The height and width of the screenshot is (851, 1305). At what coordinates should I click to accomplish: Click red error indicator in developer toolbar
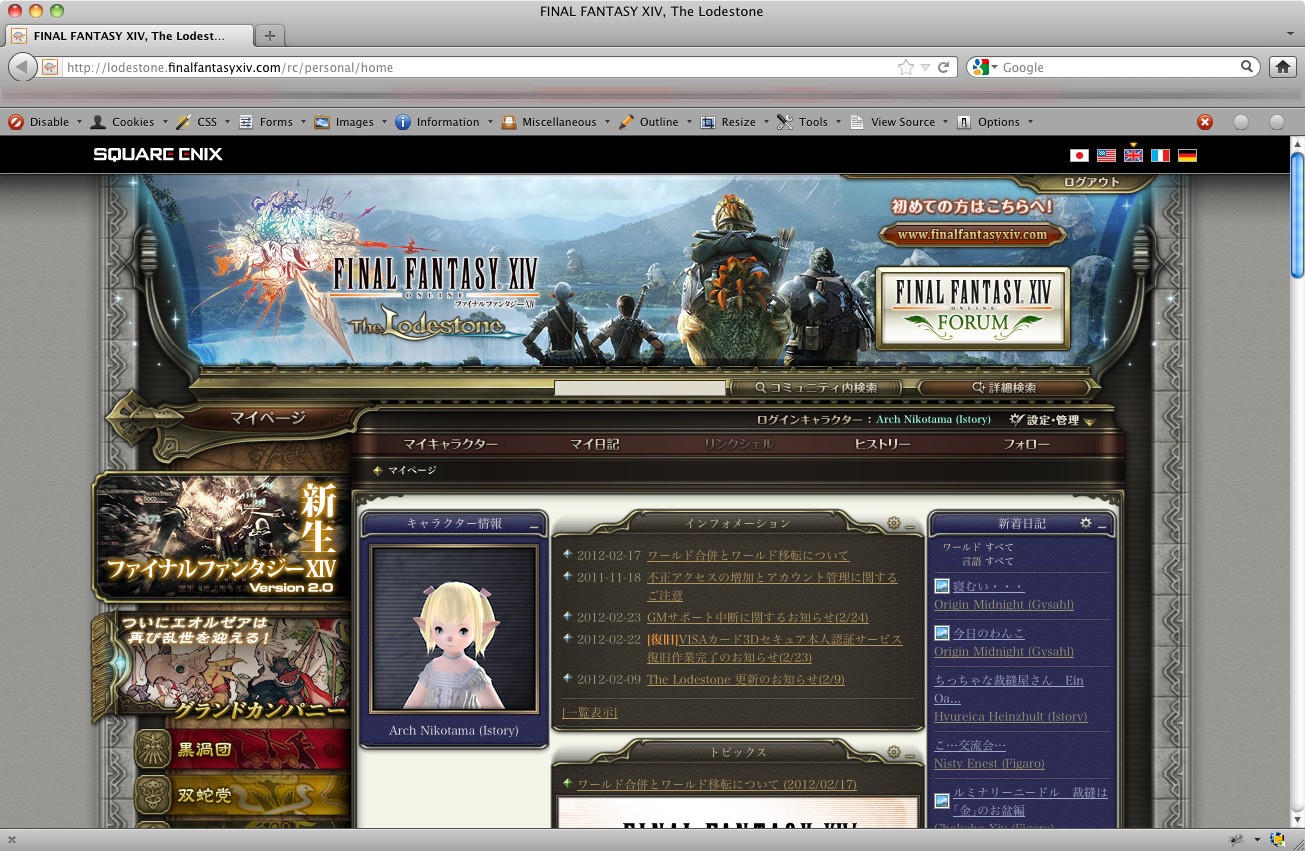1205,122
